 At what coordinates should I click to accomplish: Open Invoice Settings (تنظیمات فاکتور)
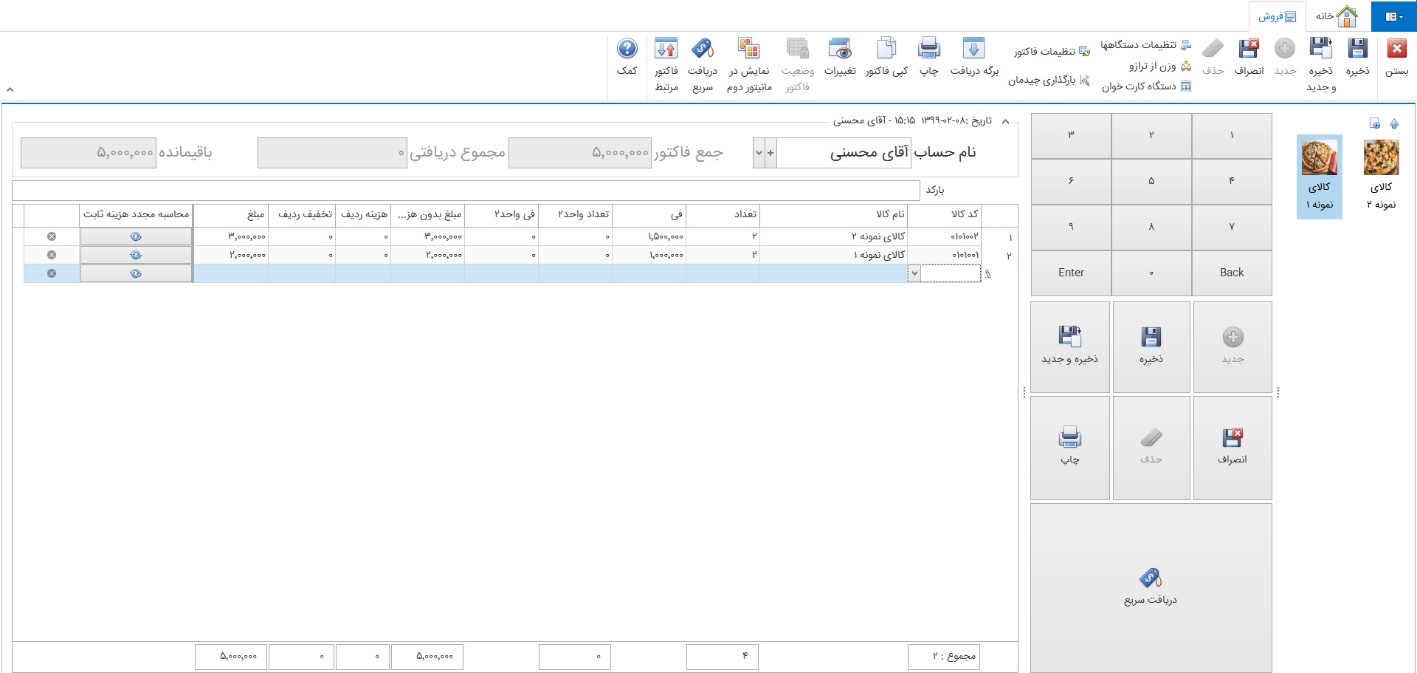tap(1049, 51)
